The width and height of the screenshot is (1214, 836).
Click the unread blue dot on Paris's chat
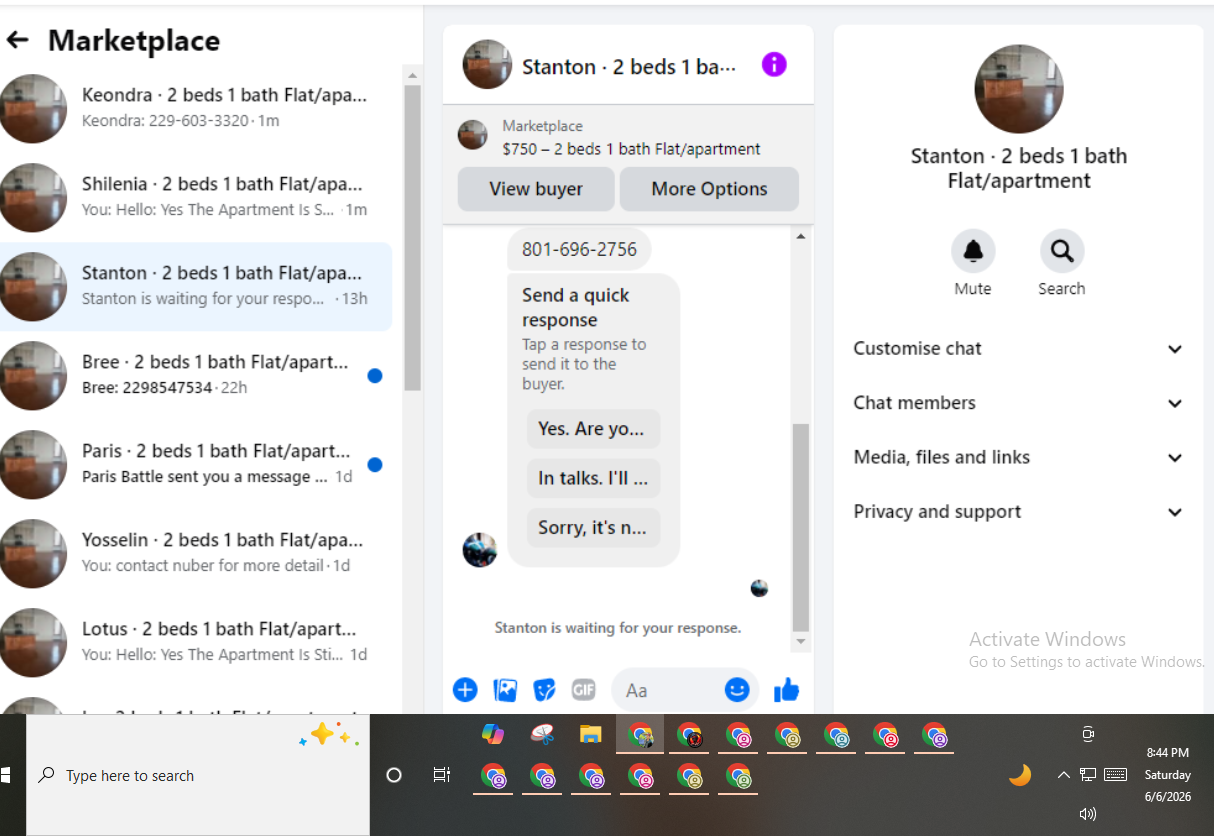374,464
